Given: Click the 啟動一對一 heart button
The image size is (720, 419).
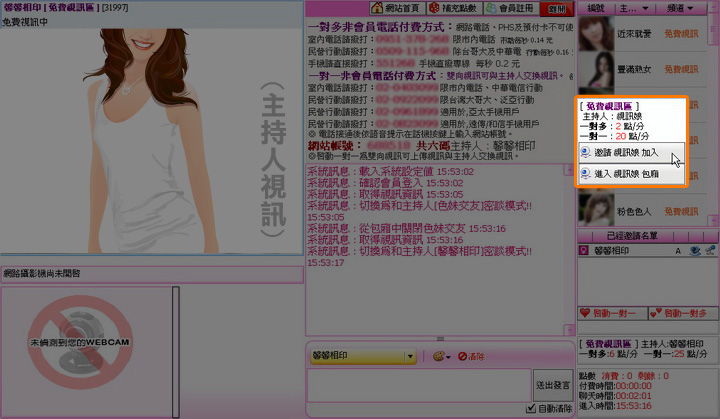Looking at the screenshot, I should (x=611, y=313).
